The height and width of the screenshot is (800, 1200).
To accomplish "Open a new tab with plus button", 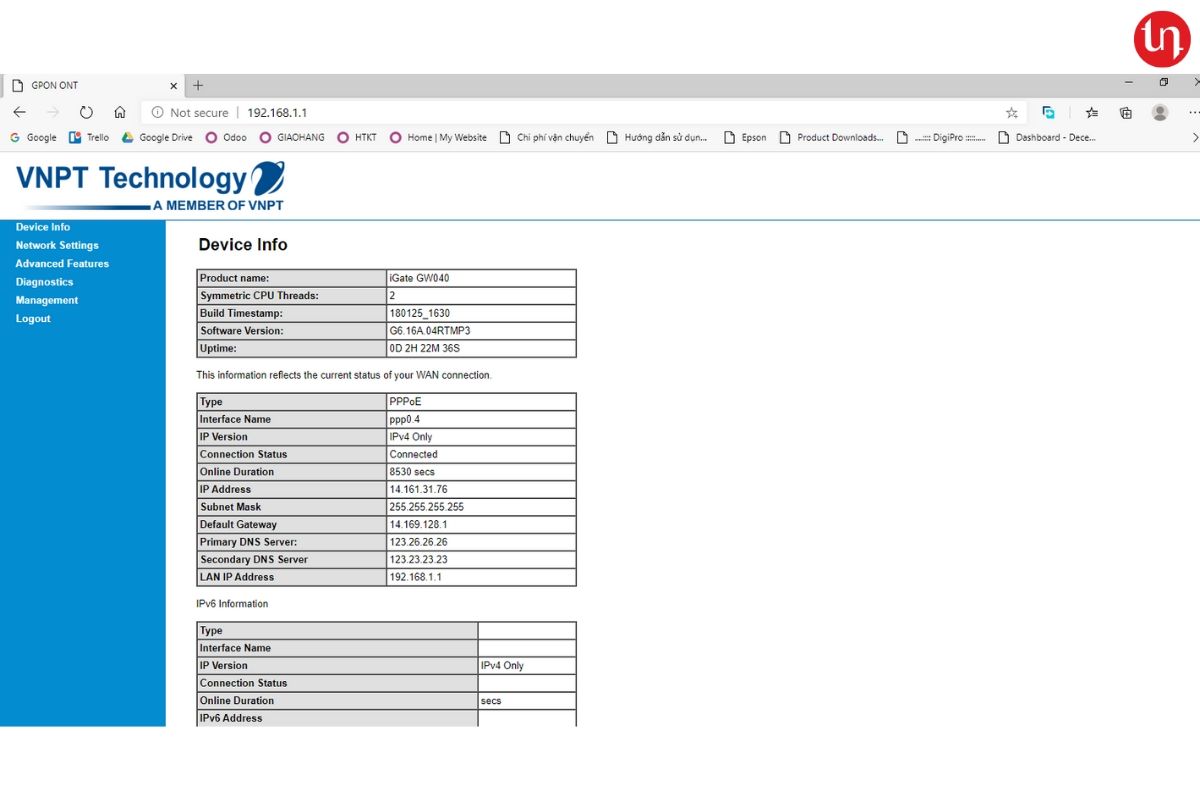I will pos(198,85).
